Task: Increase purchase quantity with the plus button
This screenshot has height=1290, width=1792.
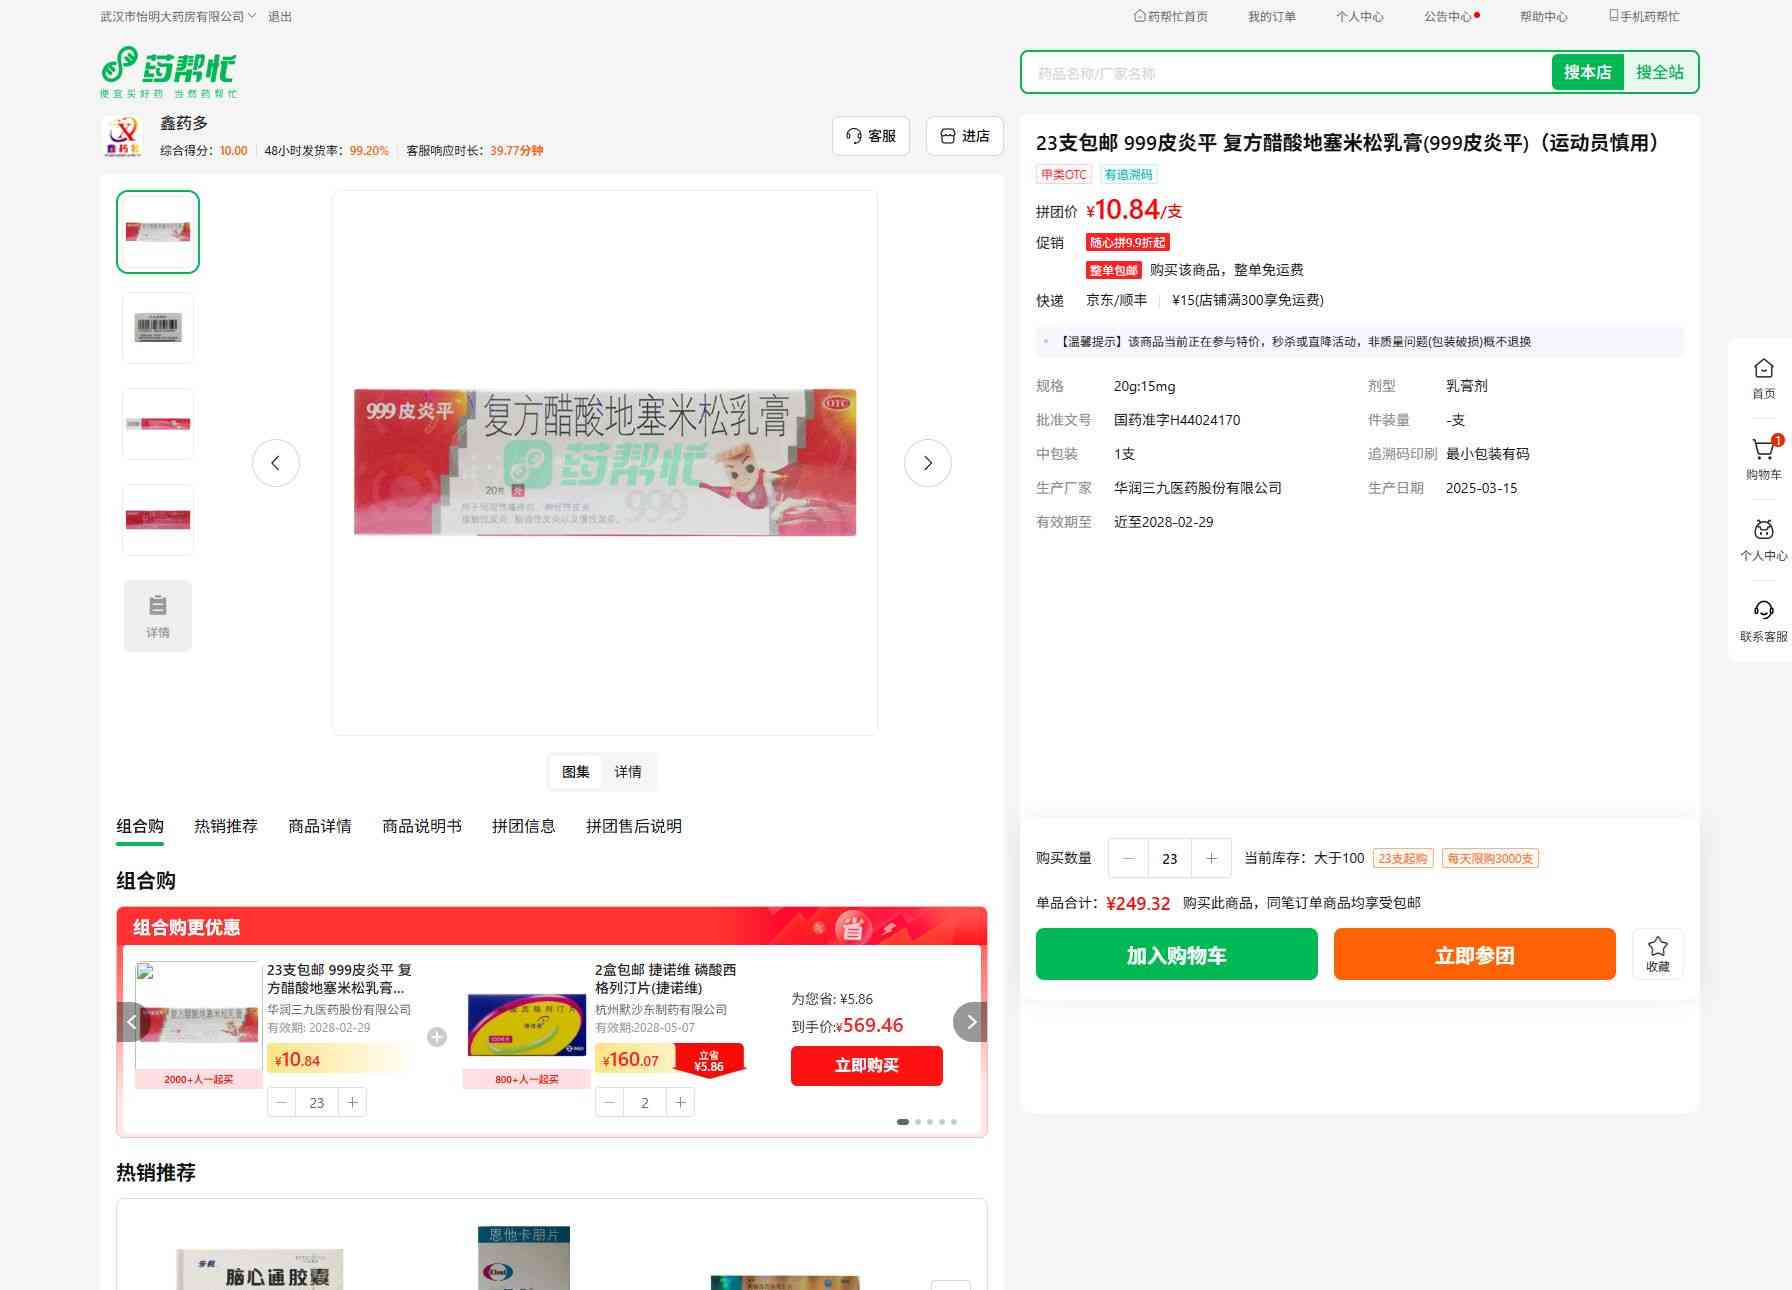Action: (1211, 858)
